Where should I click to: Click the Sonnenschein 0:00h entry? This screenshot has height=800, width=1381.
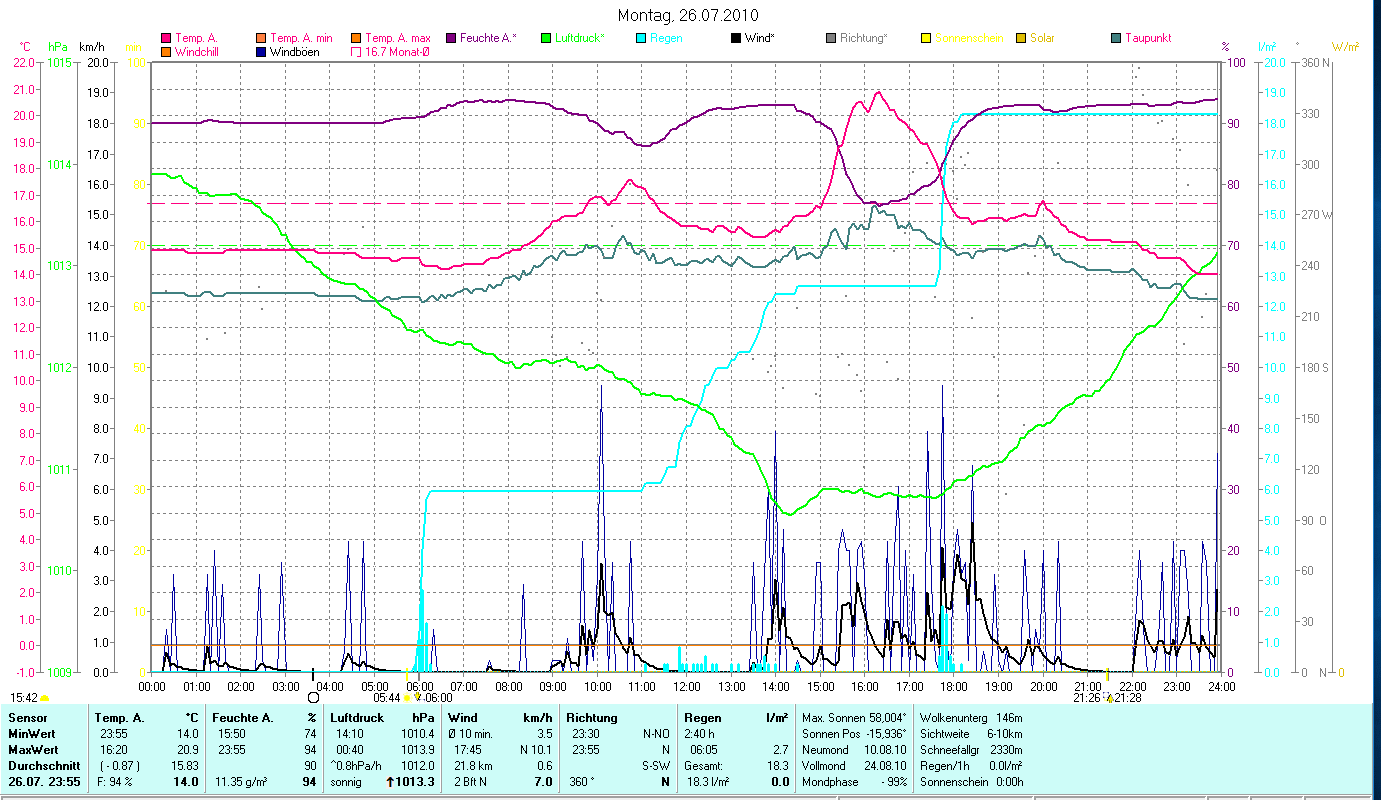click(x=972, y=782)
